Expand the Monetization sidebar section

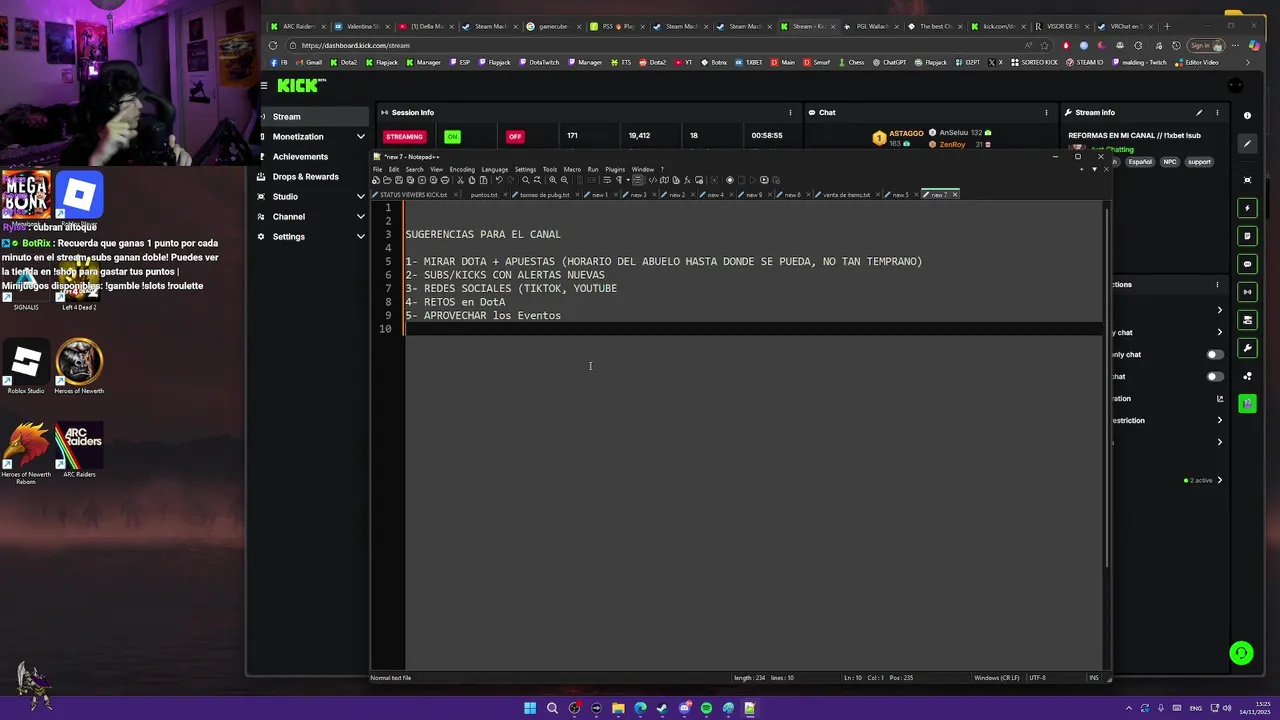361,136
